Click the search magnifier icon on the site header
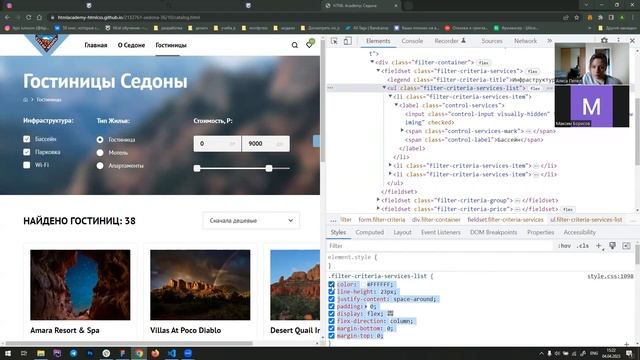 pos(295,45)
